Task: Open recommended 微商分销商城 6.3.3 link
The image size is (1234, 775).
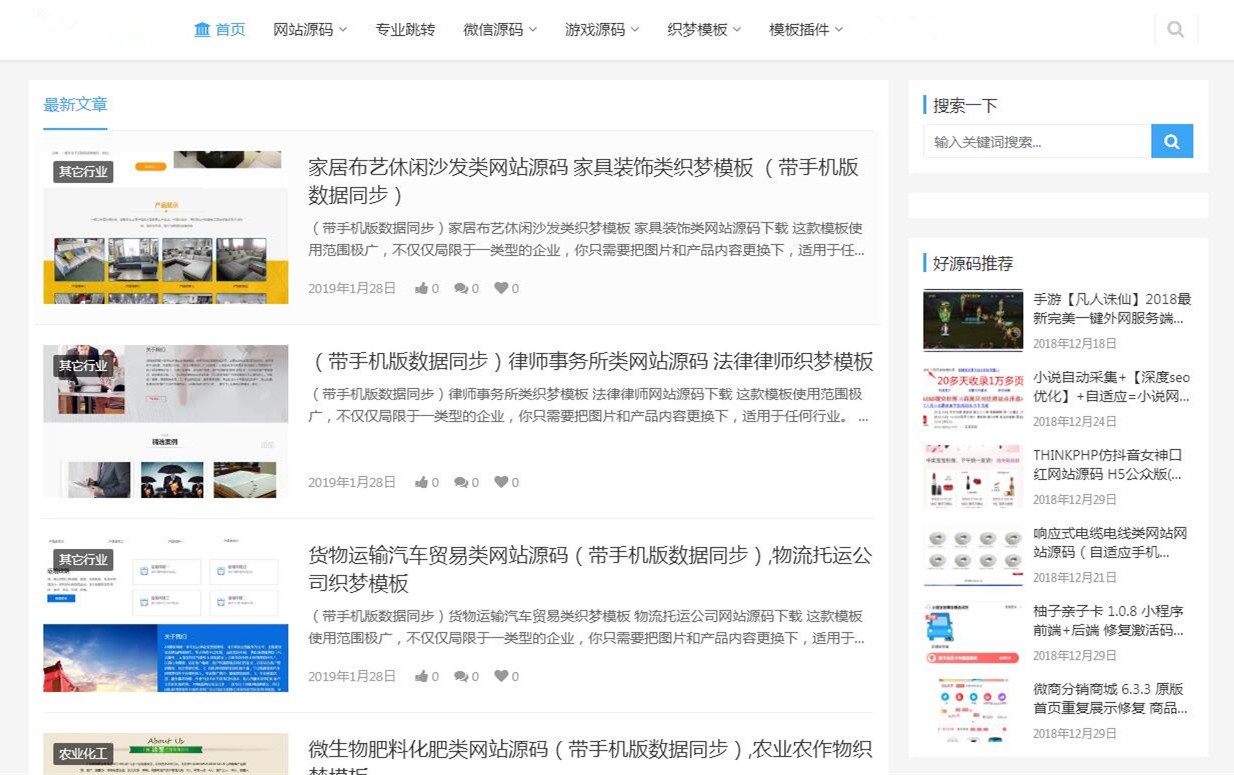Action: [1110, 699]
